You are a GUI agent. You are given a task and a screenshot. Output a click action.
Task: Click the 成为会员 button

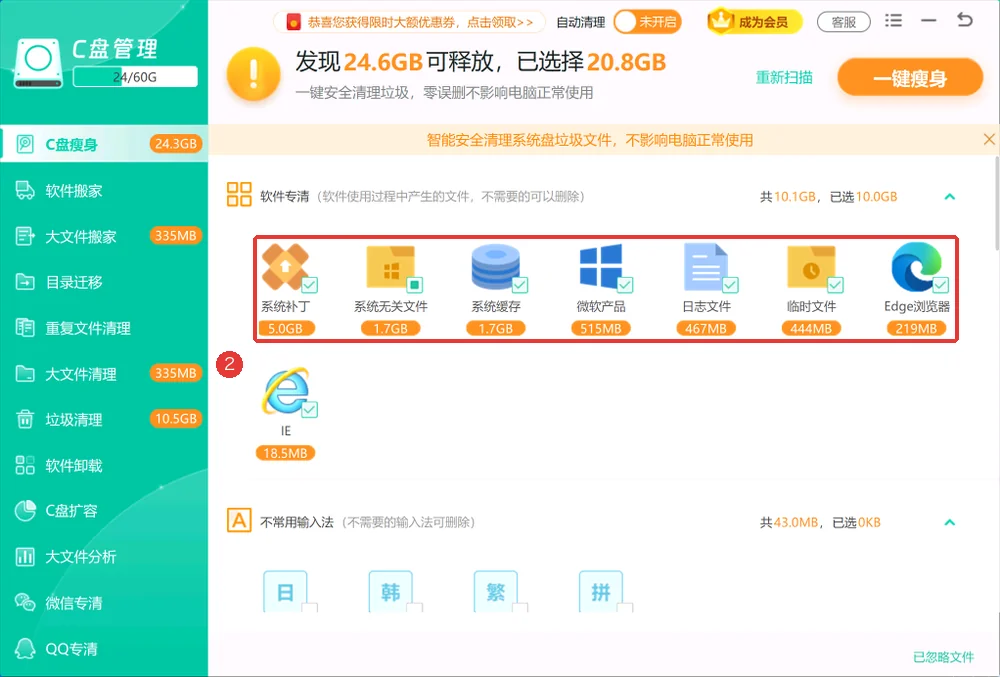coord(754,22)
